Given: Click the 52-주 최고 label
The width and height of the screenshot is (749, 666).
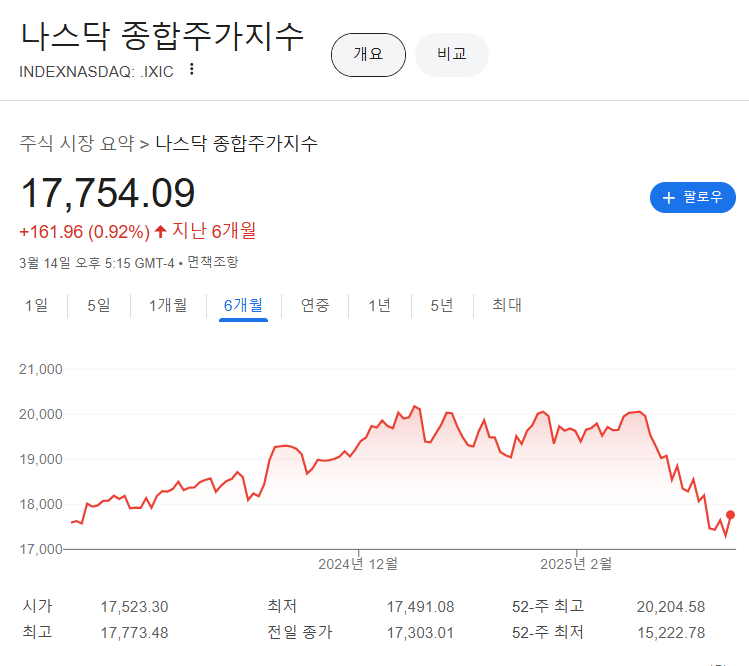Looking at the screenshot, I should [x=548, y=606].
